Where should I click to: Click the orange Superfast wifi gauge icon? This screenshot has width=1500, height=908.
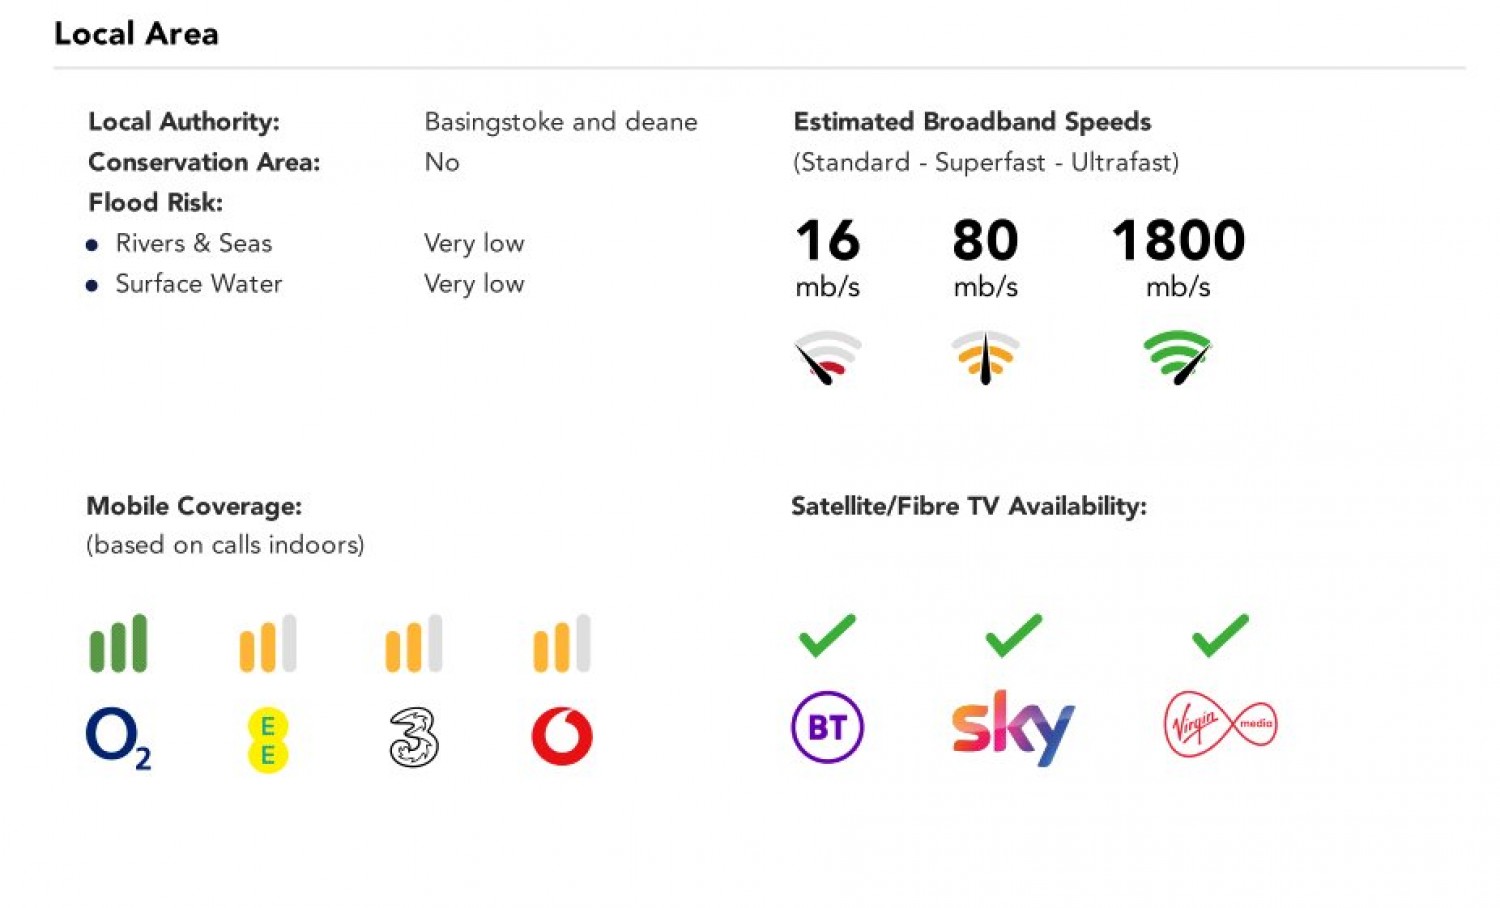(x=985, y=357)
